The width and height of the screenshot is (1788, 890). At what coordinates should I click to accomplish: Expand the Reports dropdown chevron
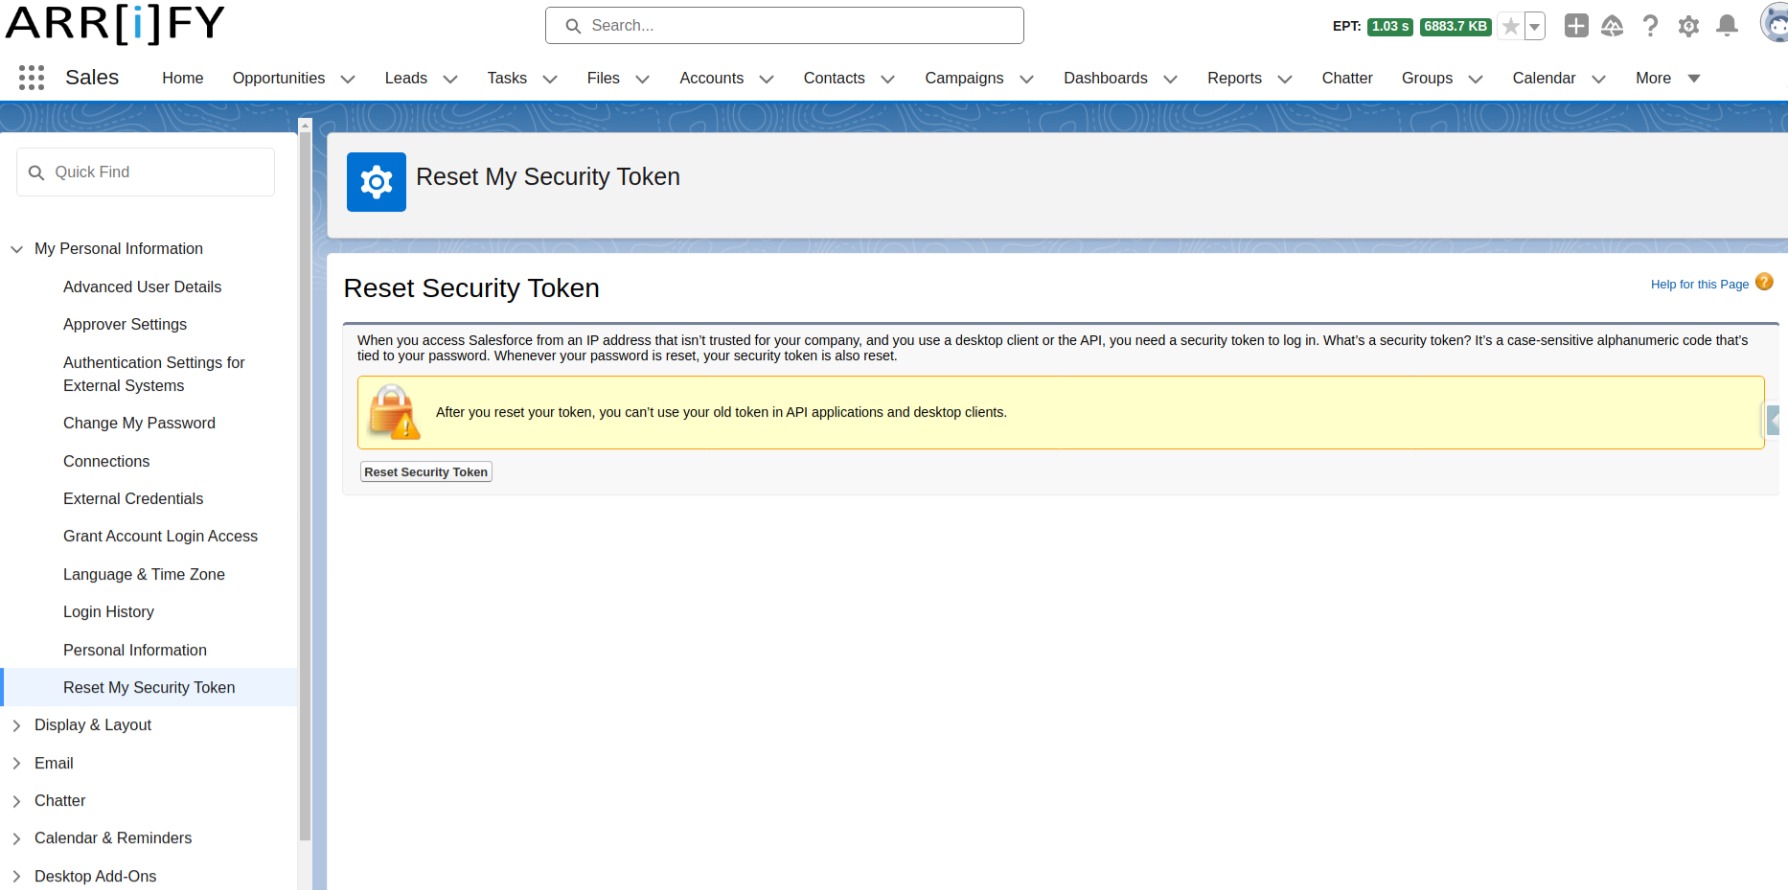pyautogui.click(x=1285, y=79)
